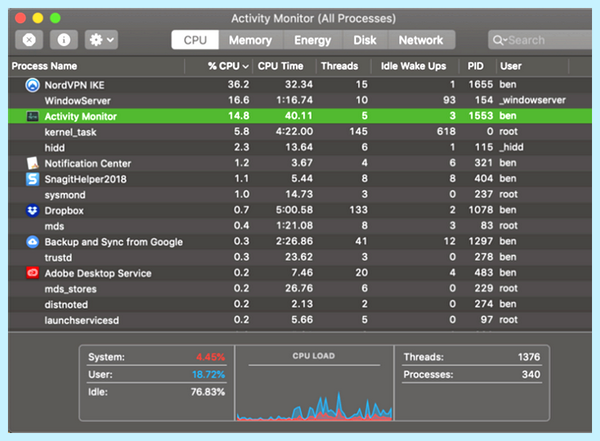Sort by Threads column header

coord(339,66)
